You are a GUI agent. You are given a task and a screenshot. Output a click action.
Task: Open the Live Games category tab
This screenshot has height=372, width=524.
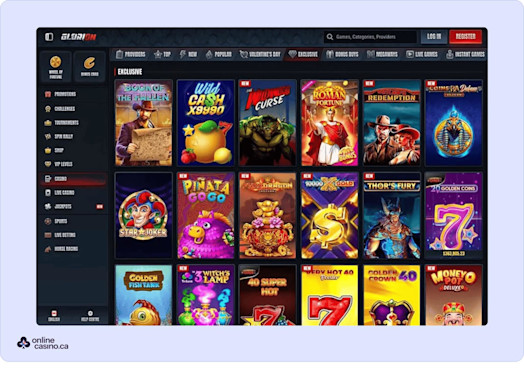pos(422,54)
